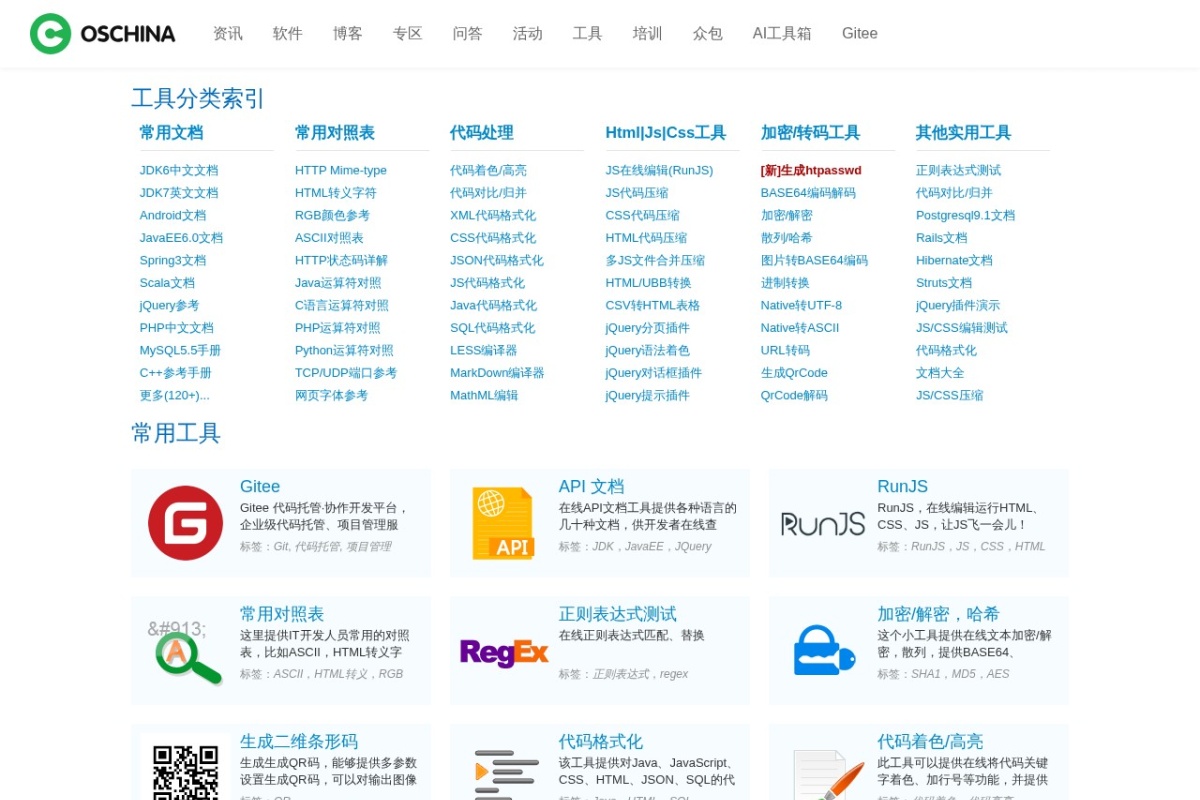Screen dimensions: 1200x800
Task: Click the RunJS logo icon
Action: [x=822, y=521]
